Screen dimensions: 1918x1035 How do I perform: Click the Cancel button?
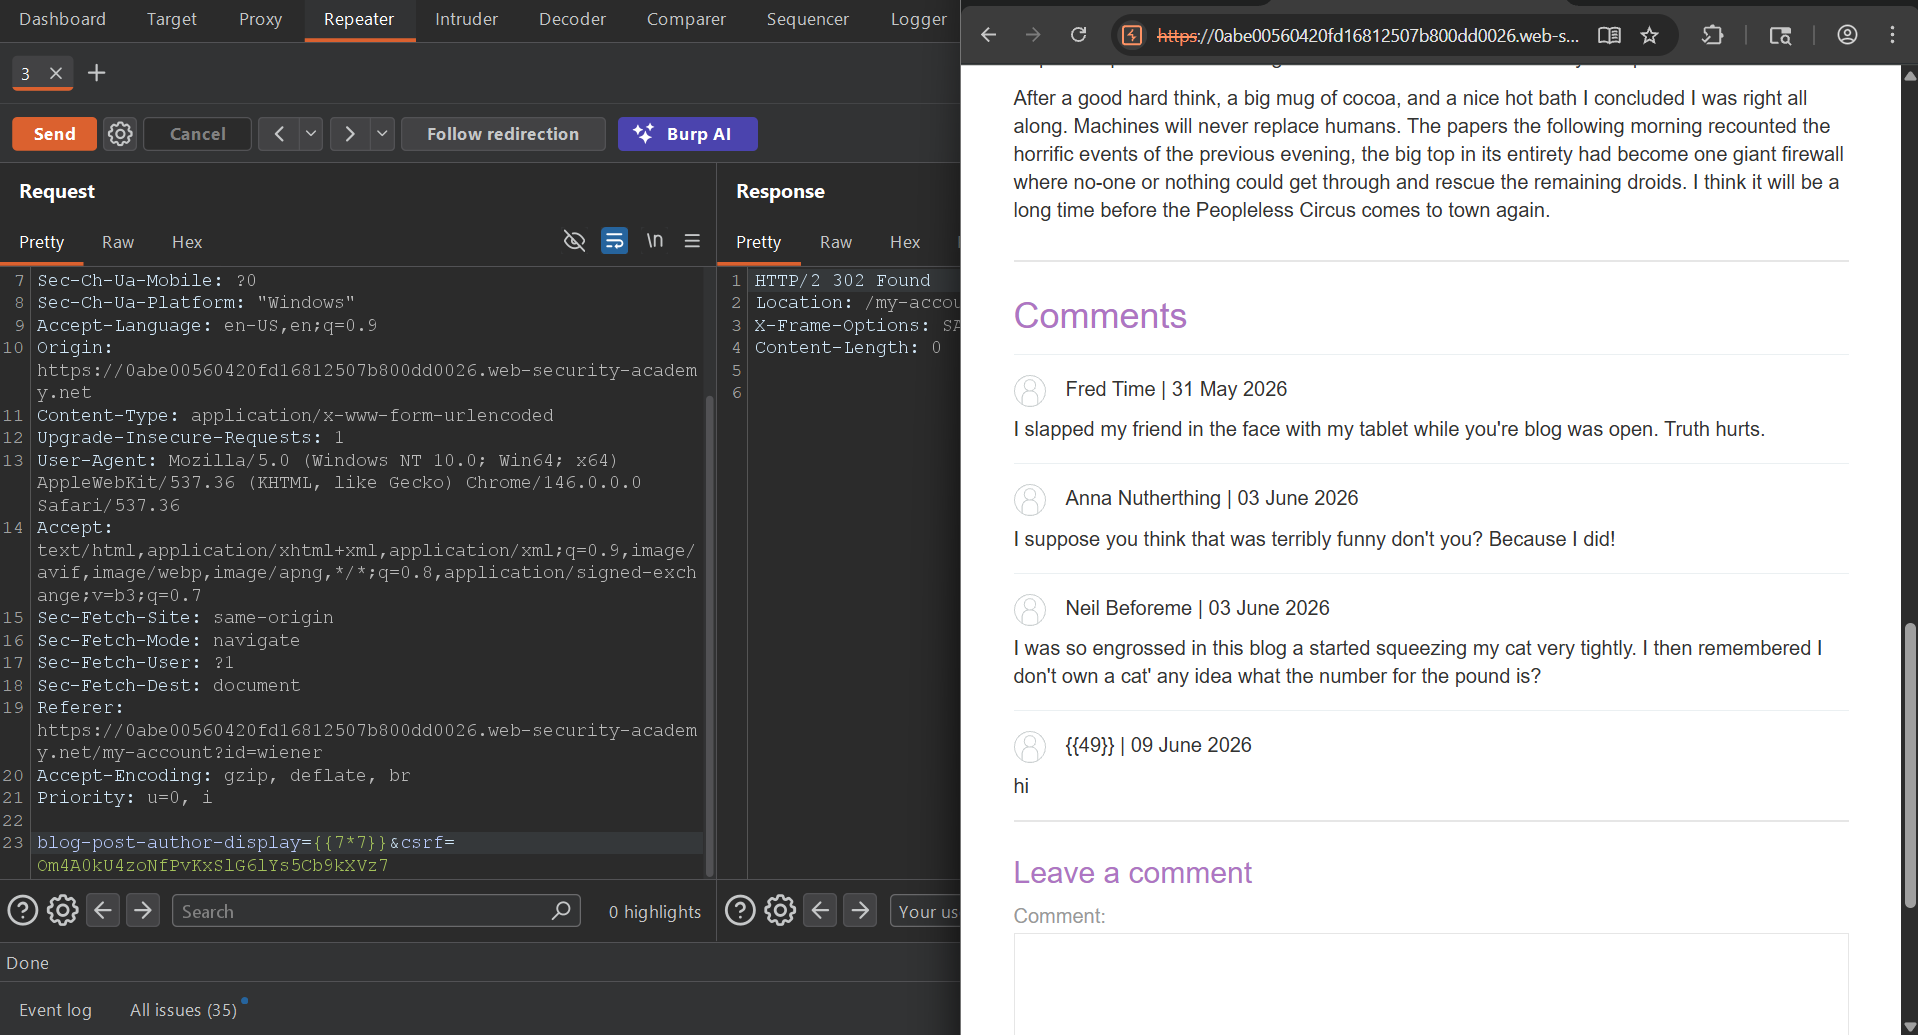pos(197,134)
